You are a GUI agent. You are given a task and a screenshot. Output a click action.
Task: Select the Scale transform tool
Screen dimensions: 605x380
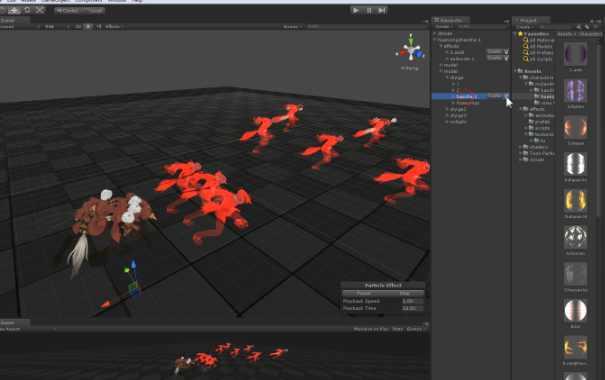[x=40, y=10]
